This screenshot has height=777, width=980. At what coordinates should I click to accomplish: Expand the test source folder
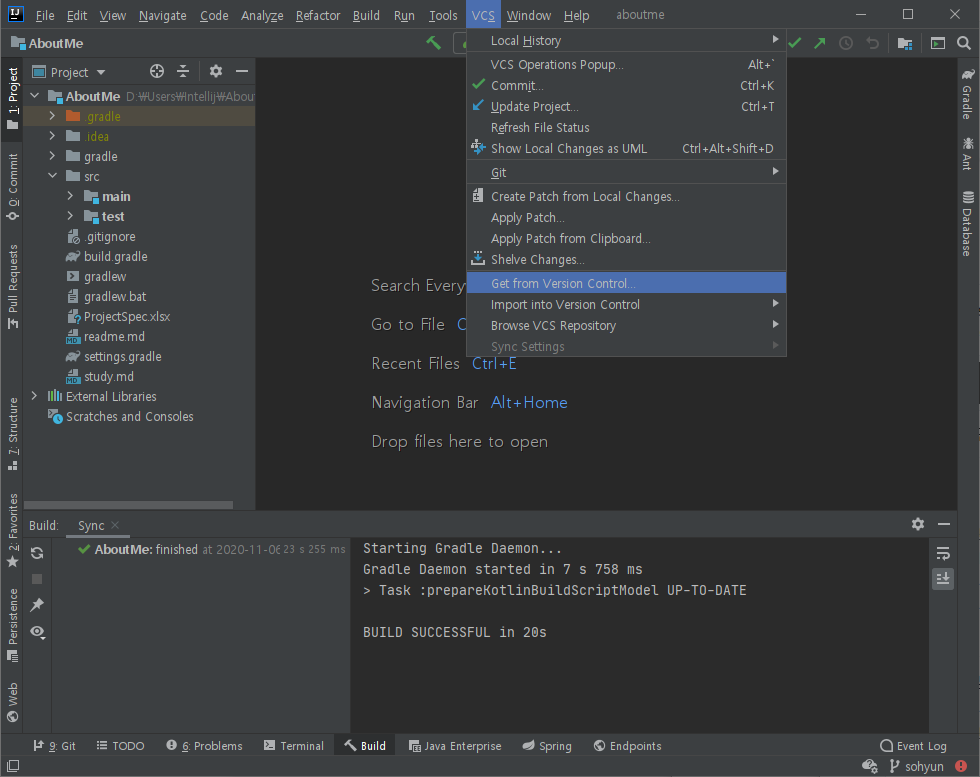70,216
